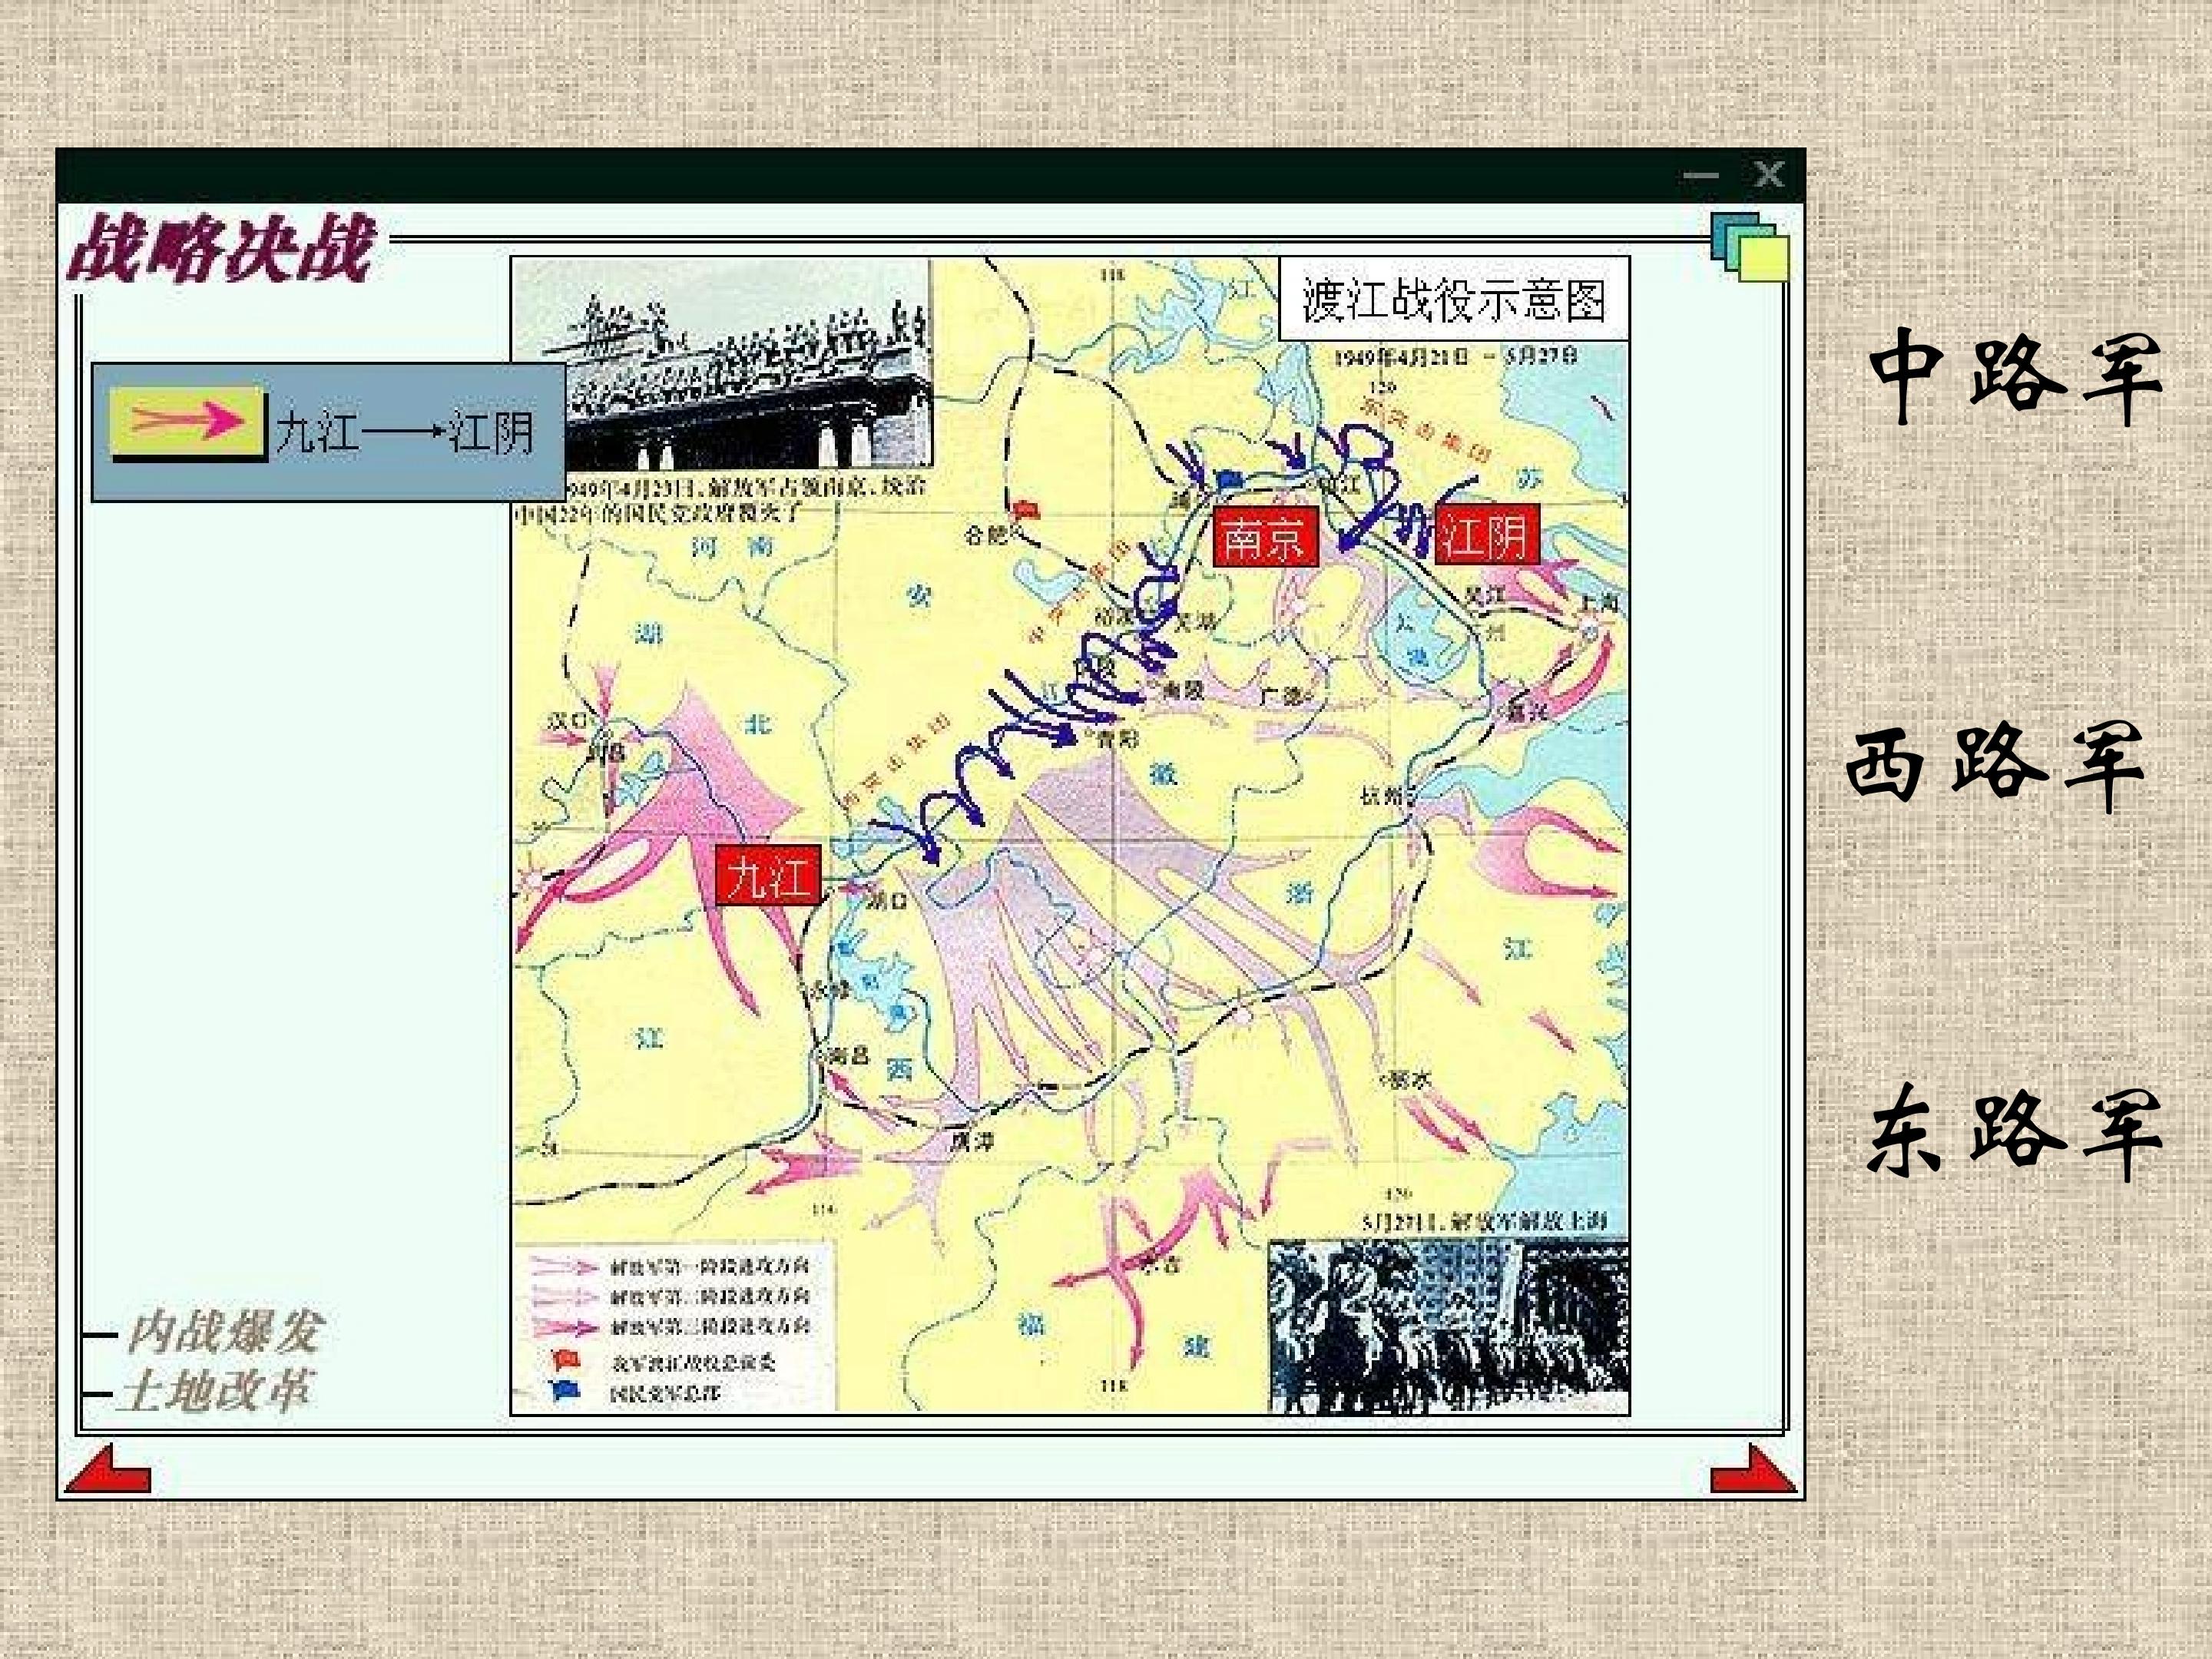This screenshot has height=1659, width=2212.
Task: Close the courseware window with X
Action: pyautogui.click(x=1768, y=175)
